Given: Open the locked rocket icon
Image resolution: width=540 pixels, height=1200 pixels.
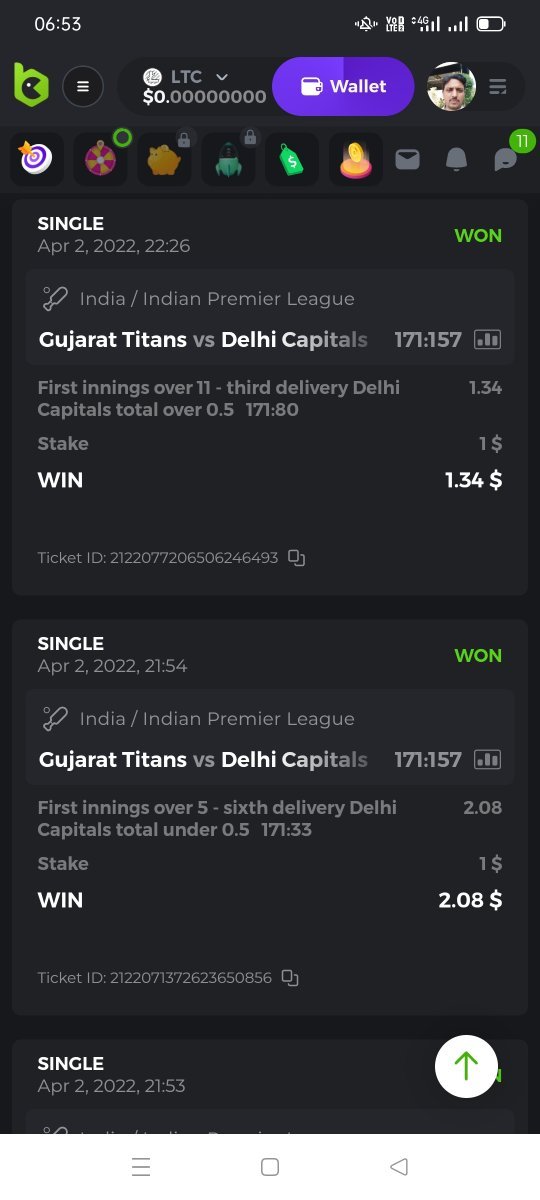Looking at the screenshot, I should pos(228,159).
